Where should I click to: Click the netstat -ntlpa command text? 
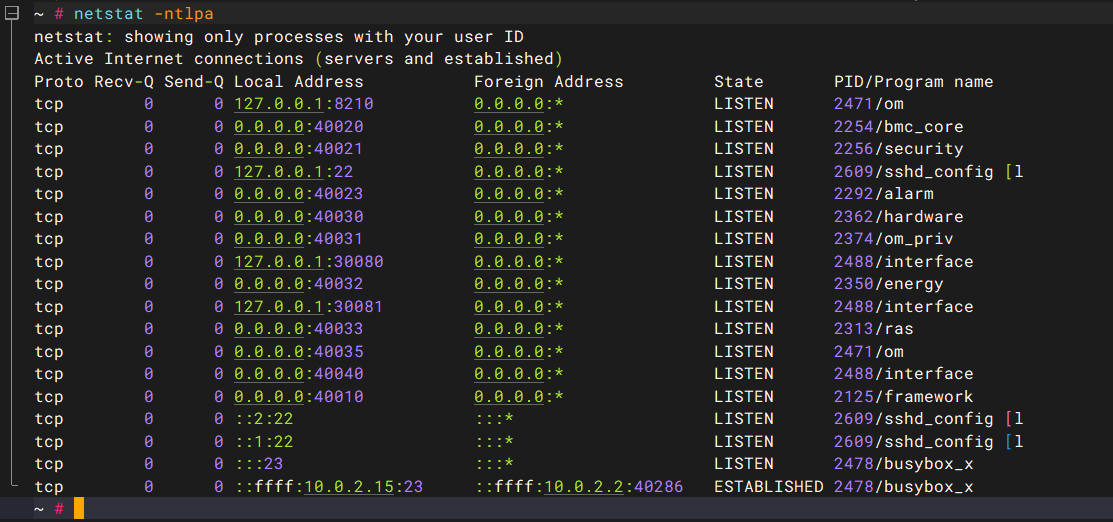143,14
